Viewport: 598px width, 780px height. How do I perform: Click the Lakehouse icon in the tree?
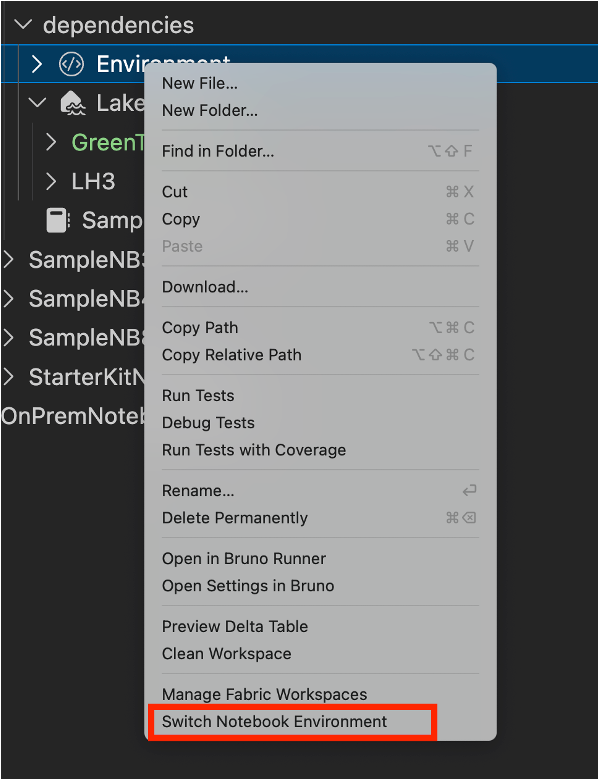[73, 103]
